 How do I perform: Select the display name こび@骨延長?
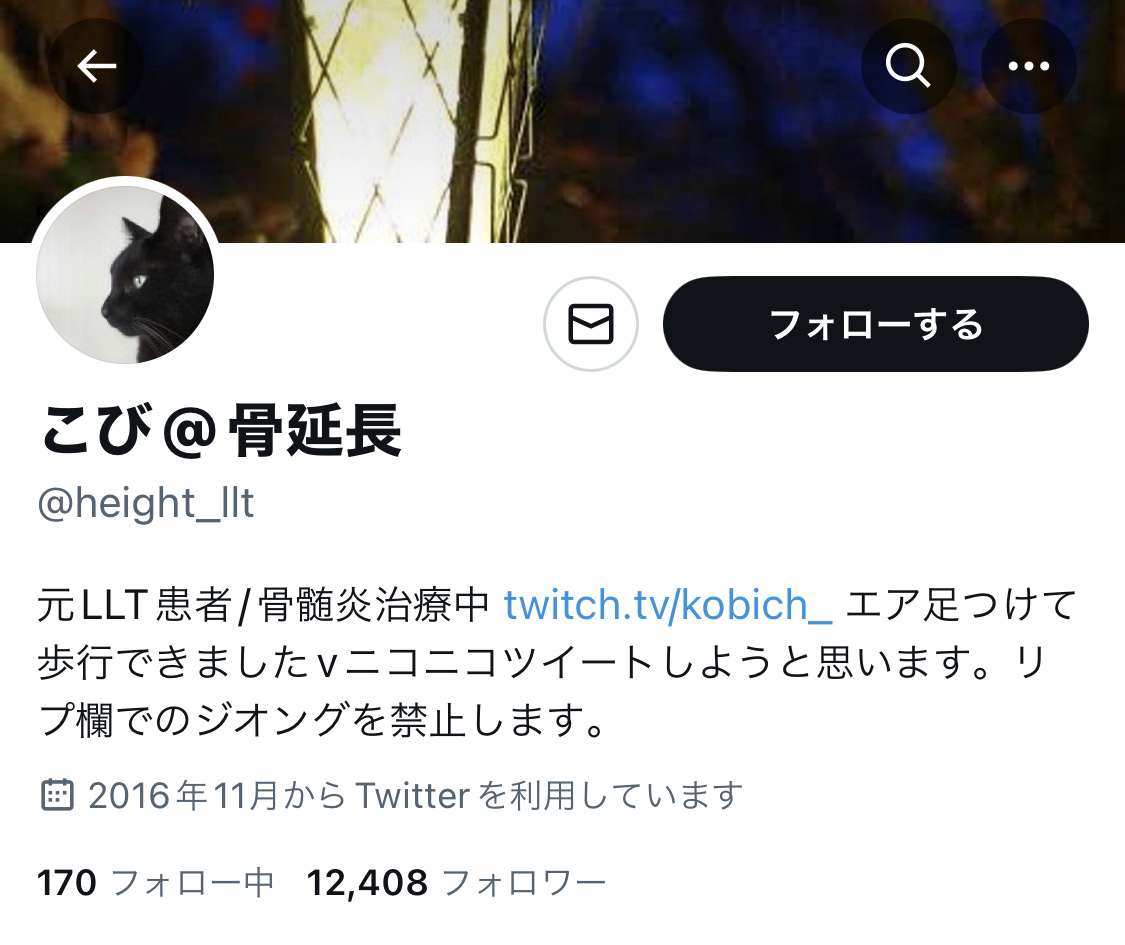tap(220, 430)
